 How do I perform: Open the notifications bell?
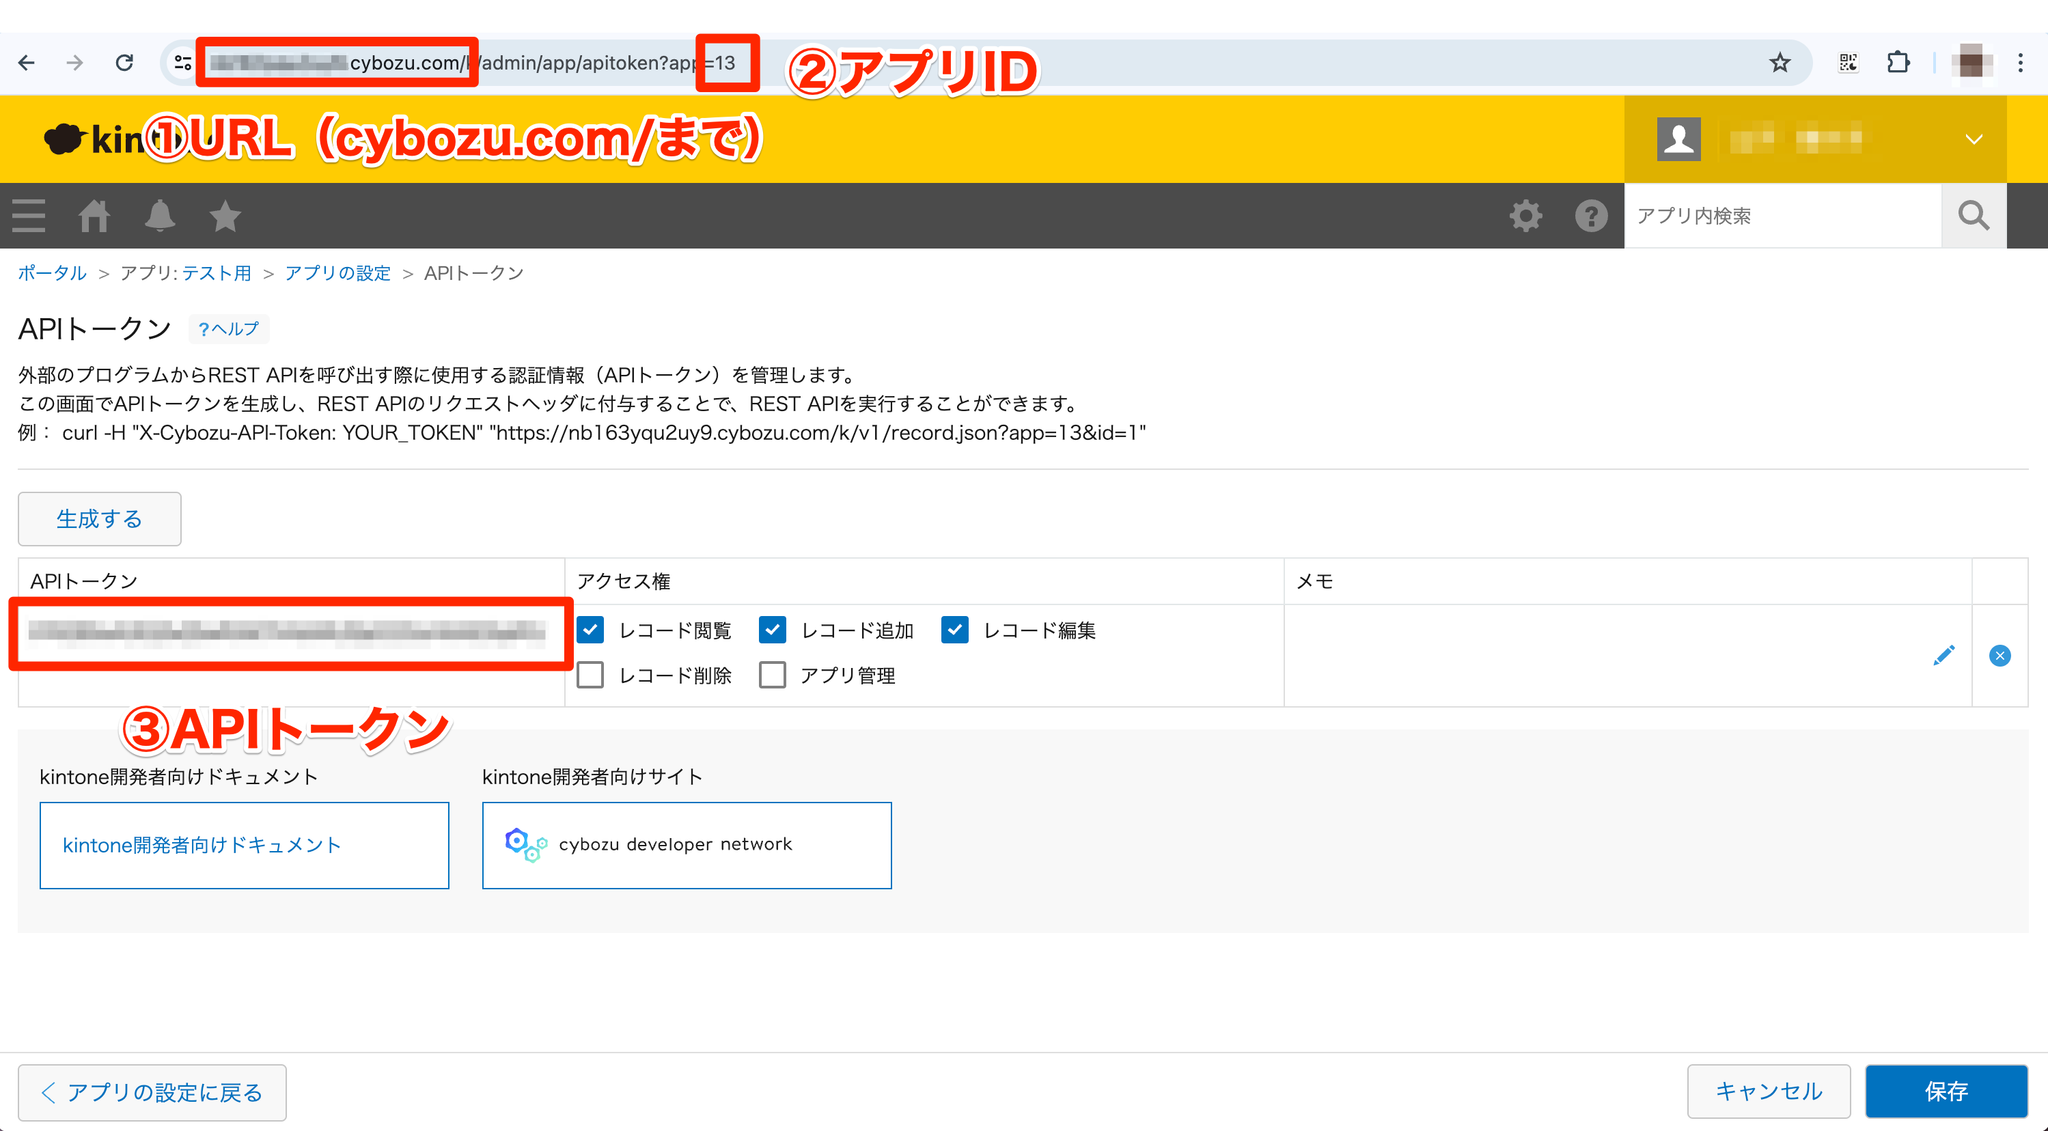pos(160,216)
